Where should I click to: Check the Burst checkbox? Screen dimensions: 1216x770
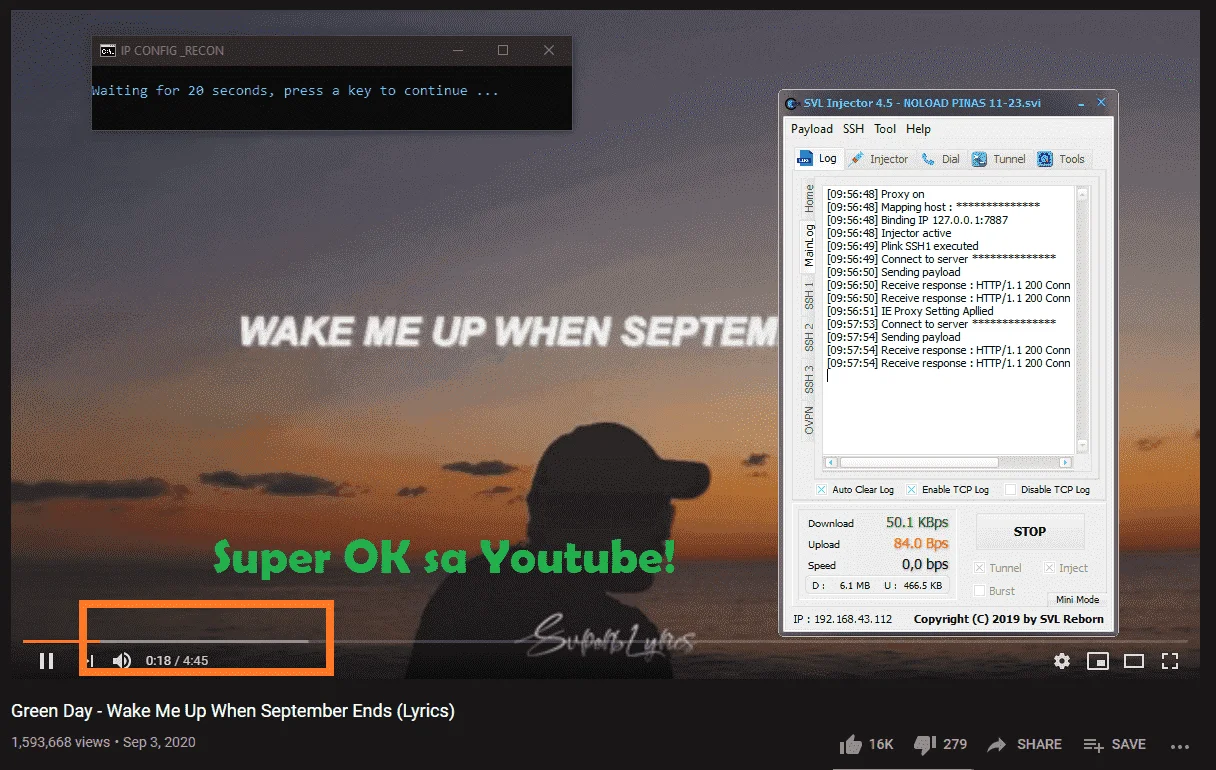pyautogui.click(x=980, y=591)
